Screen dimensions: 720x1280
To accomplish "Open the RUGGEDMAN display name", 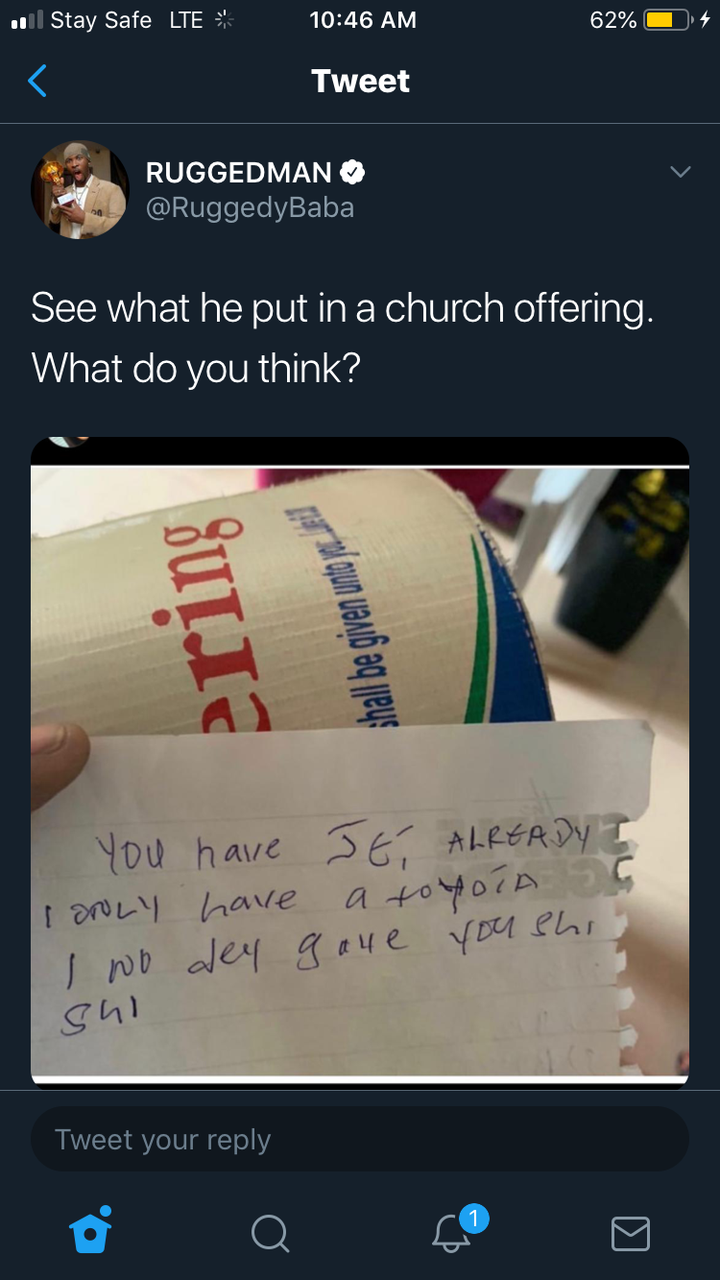I will point(239,172).
